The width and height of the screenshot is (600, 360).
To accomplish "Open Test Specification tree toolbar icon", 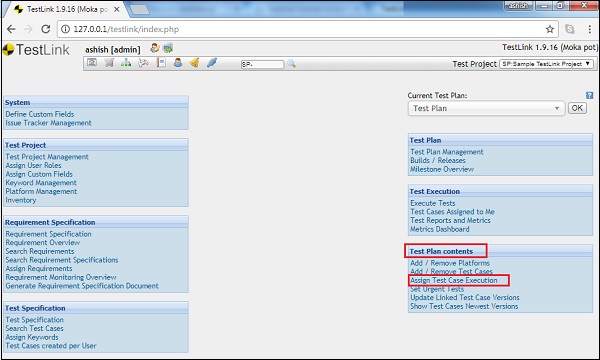I will (126, 63).
